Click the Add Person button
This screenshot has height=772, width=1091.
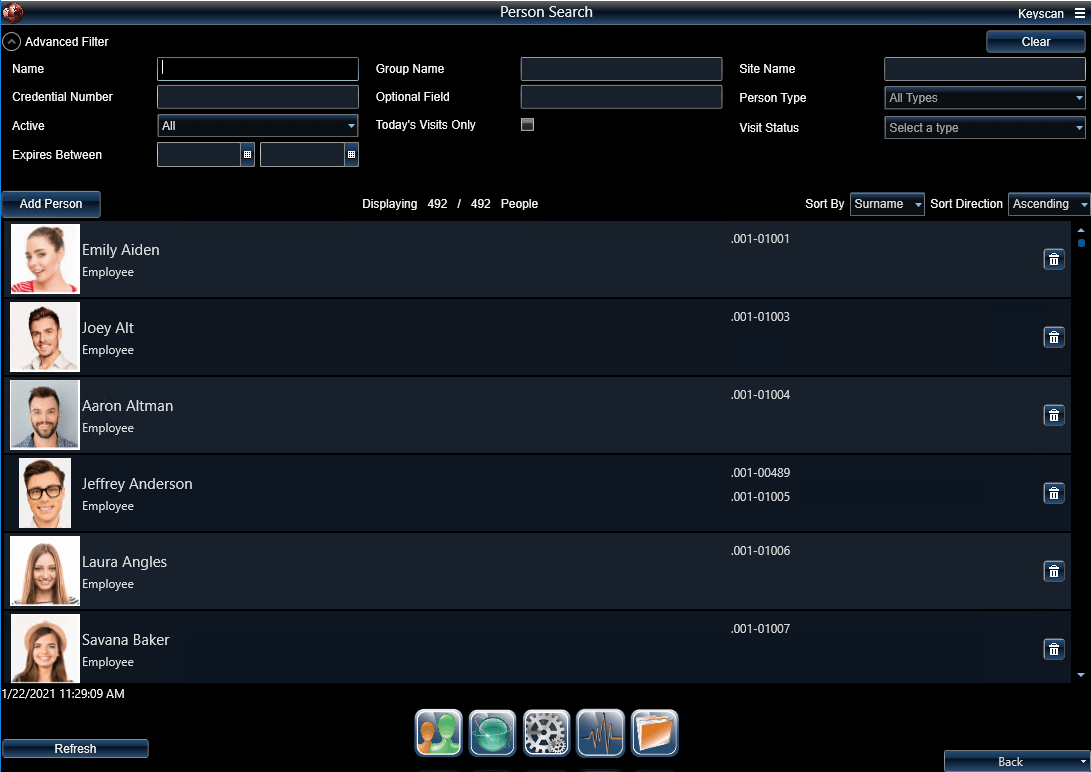coord(50,204)
